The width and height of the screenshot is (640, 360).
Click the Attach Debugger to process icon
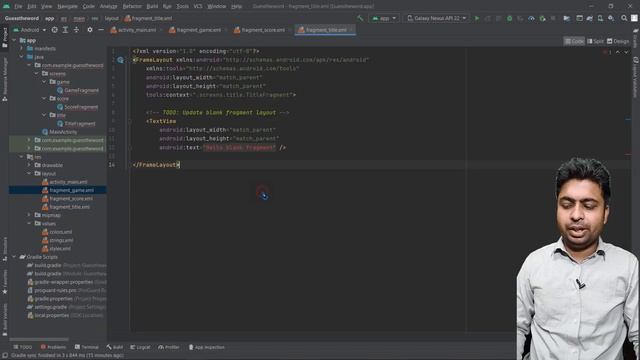542,18
